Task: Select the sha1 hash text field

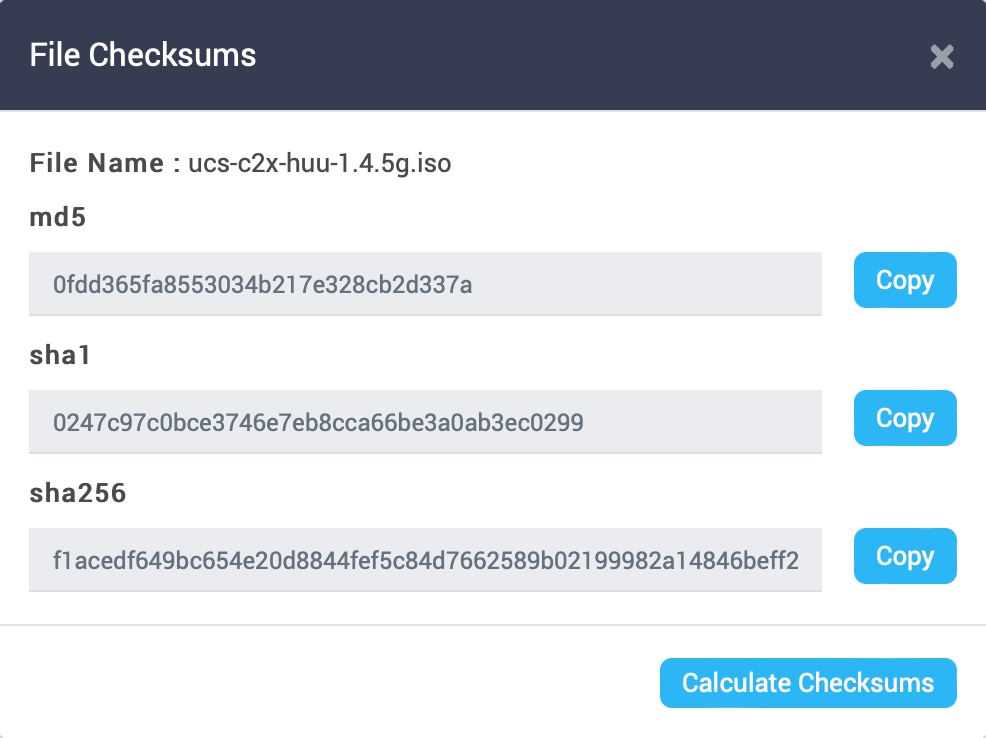Action: click(x=425, y=423)
